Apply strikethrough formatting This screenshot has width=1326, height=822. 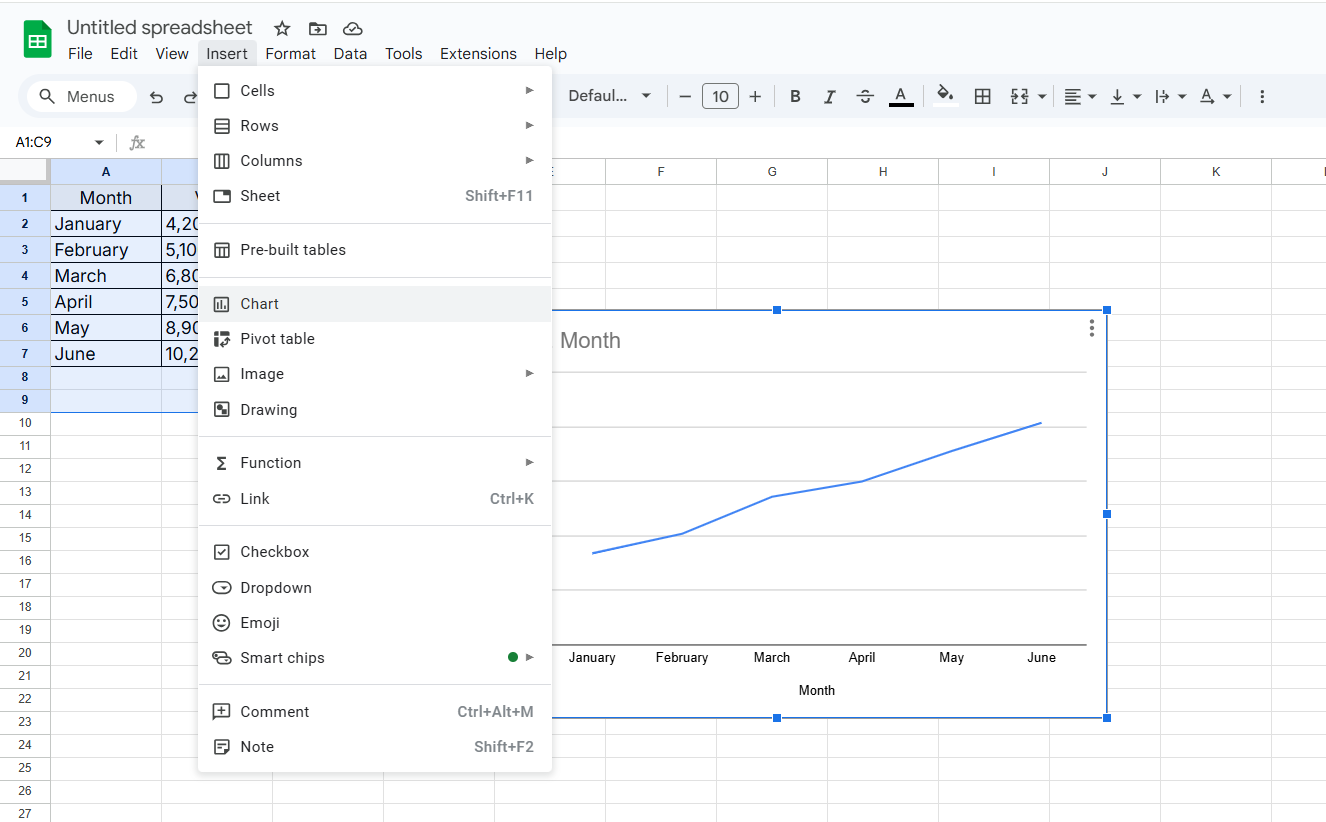[x=865, y=96]
